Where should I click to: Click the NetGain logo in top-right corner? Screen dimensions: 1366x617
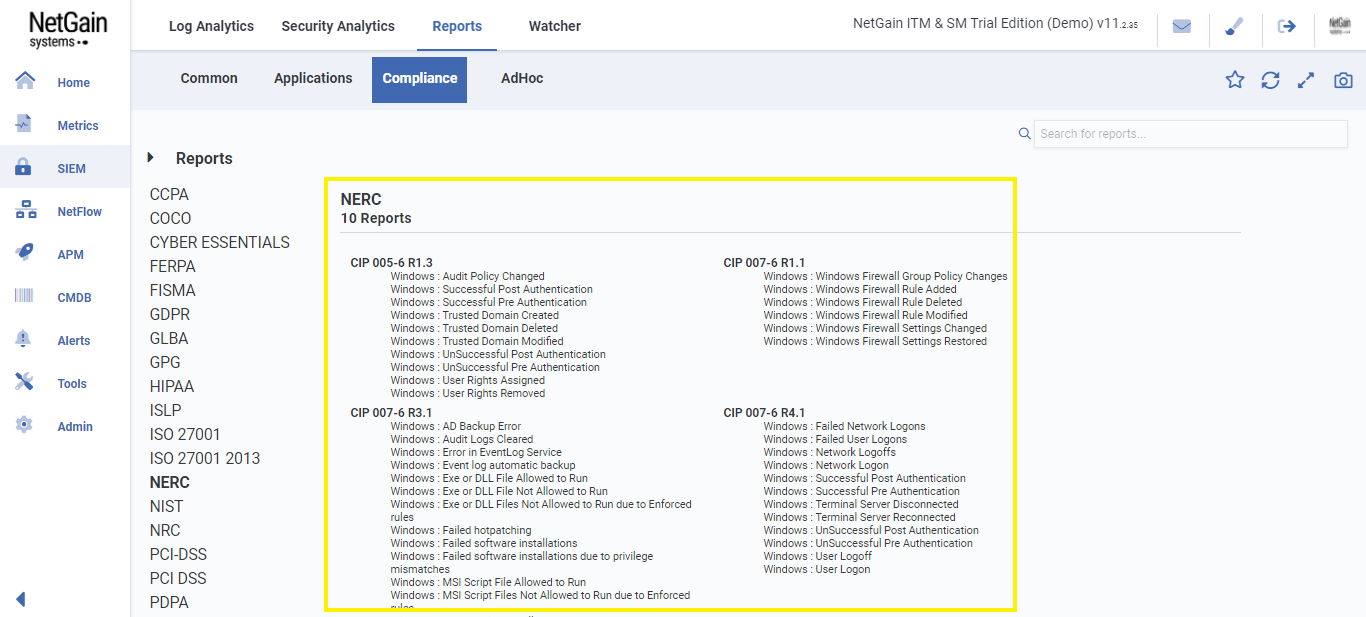(x=1339, y=26)
